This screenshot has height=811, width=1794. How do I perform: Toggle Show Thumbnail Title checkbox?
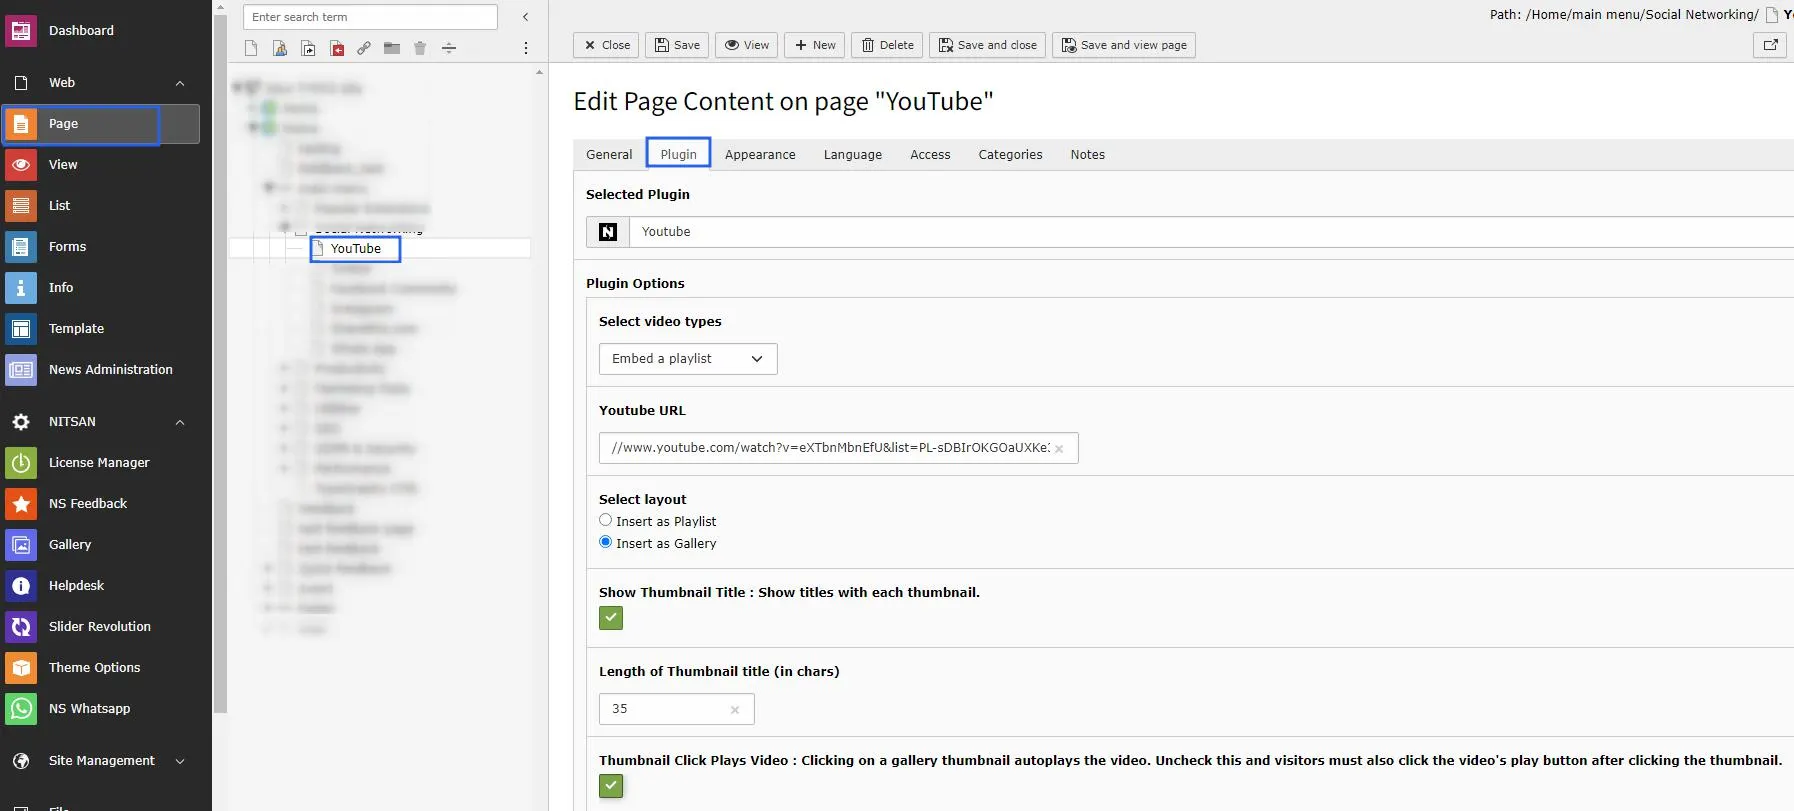click(x=611, y=618)
